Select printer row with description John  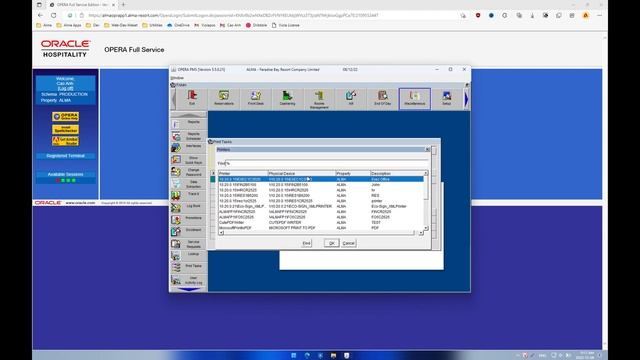tap(320, 185)
